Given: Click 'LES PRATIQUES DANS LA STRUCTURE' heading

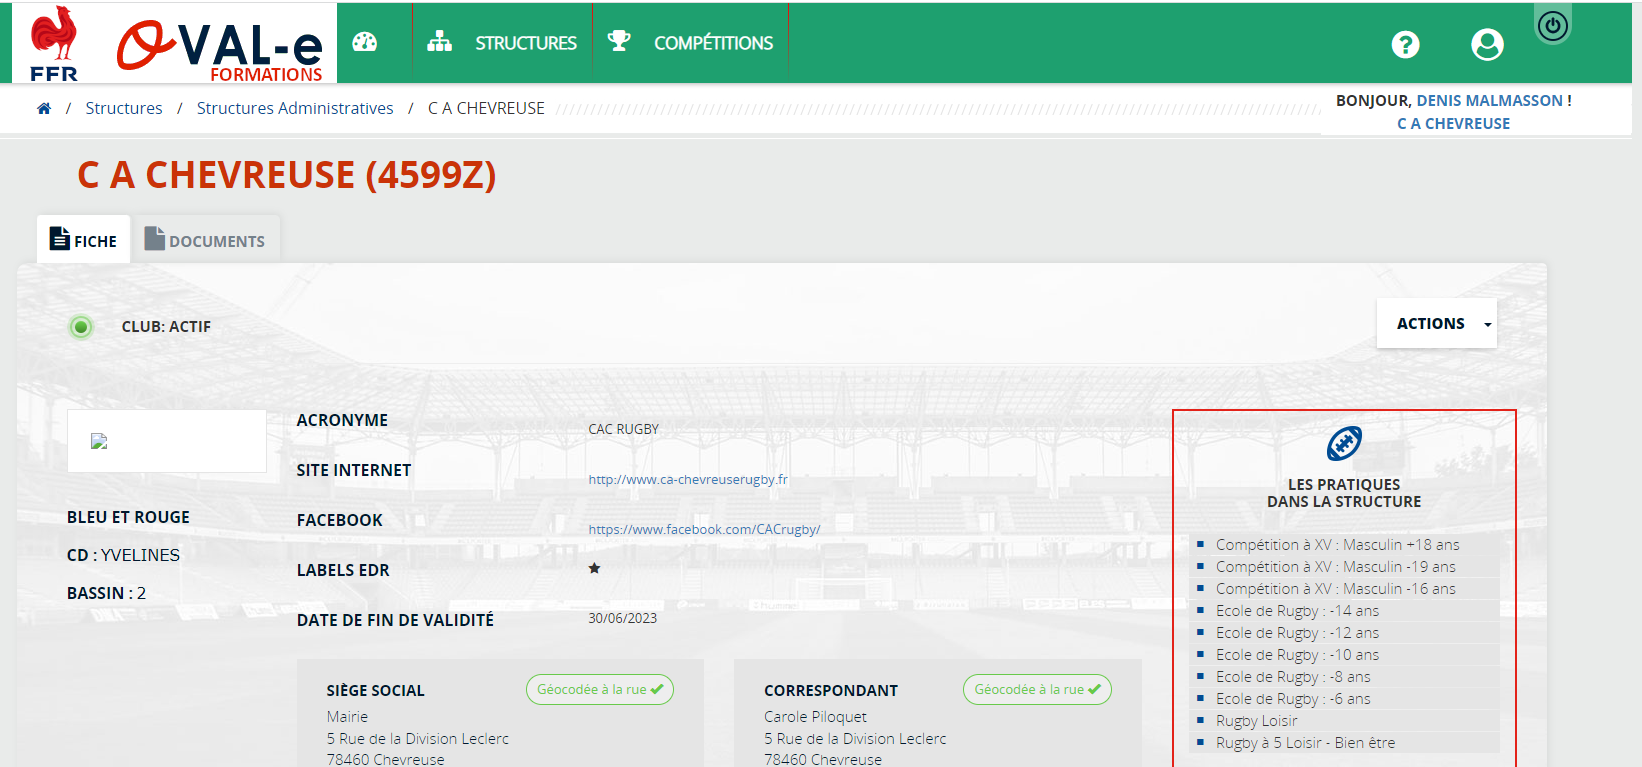Looking at the screenshot, I should pyautogui.click(x=1344, y=493).
